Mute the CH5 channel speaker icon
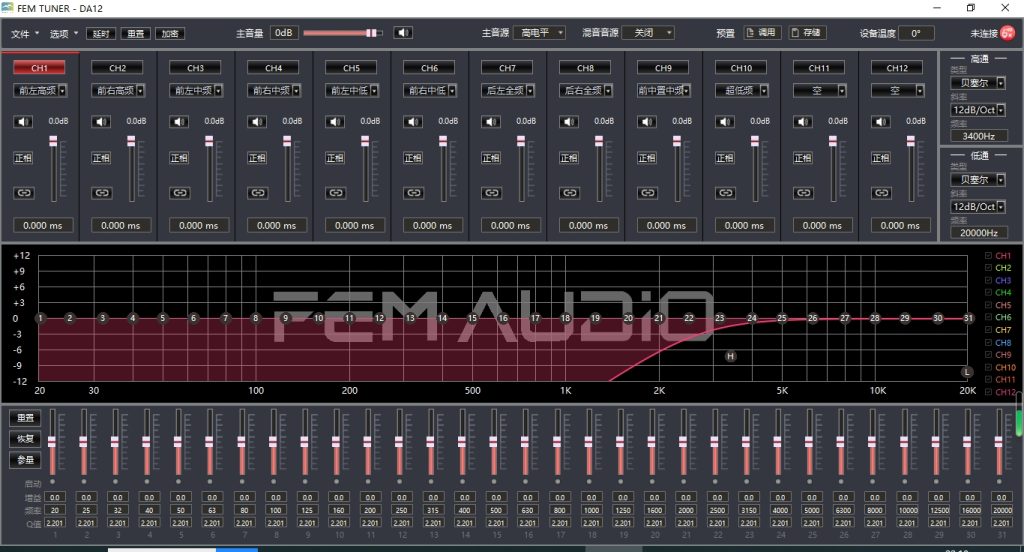 tap(334, 122)
